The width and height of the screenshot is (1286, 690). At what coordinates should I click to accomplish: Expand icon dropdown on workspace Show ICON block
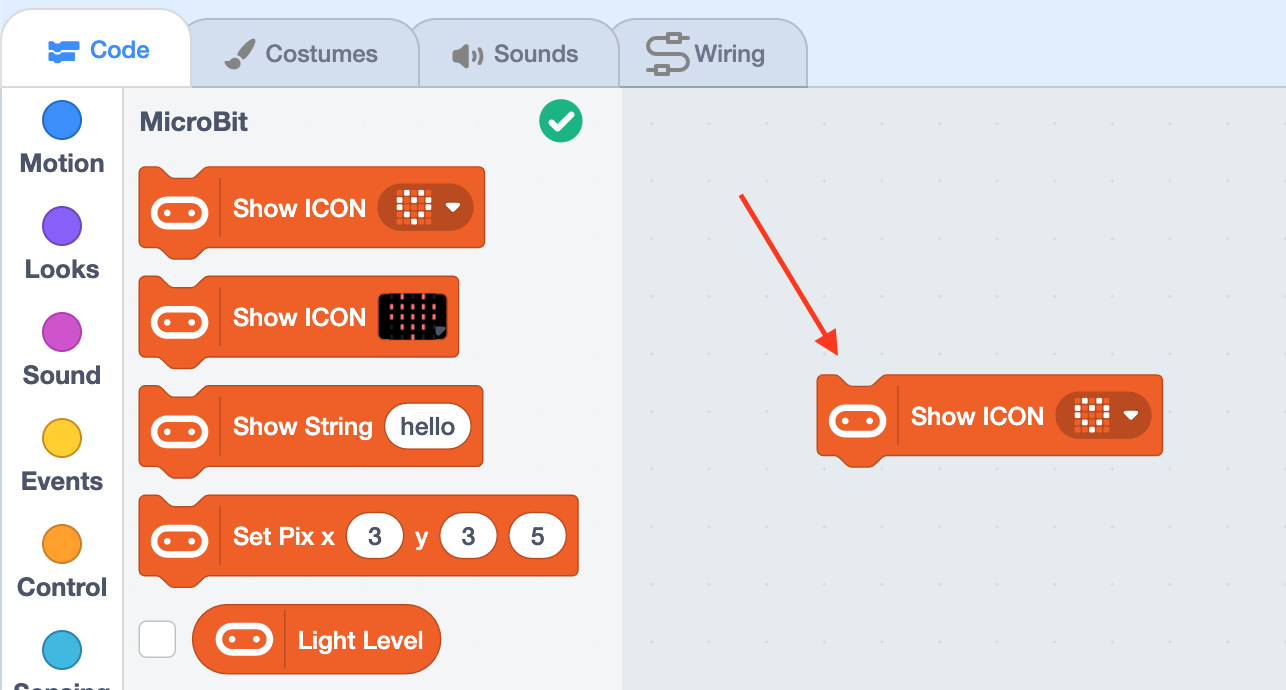tap(1103, 415)
